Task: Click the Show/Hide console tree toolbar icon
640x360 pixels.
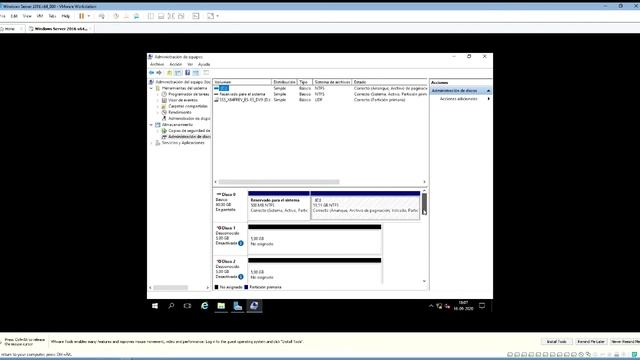Action: click(178, 73)
